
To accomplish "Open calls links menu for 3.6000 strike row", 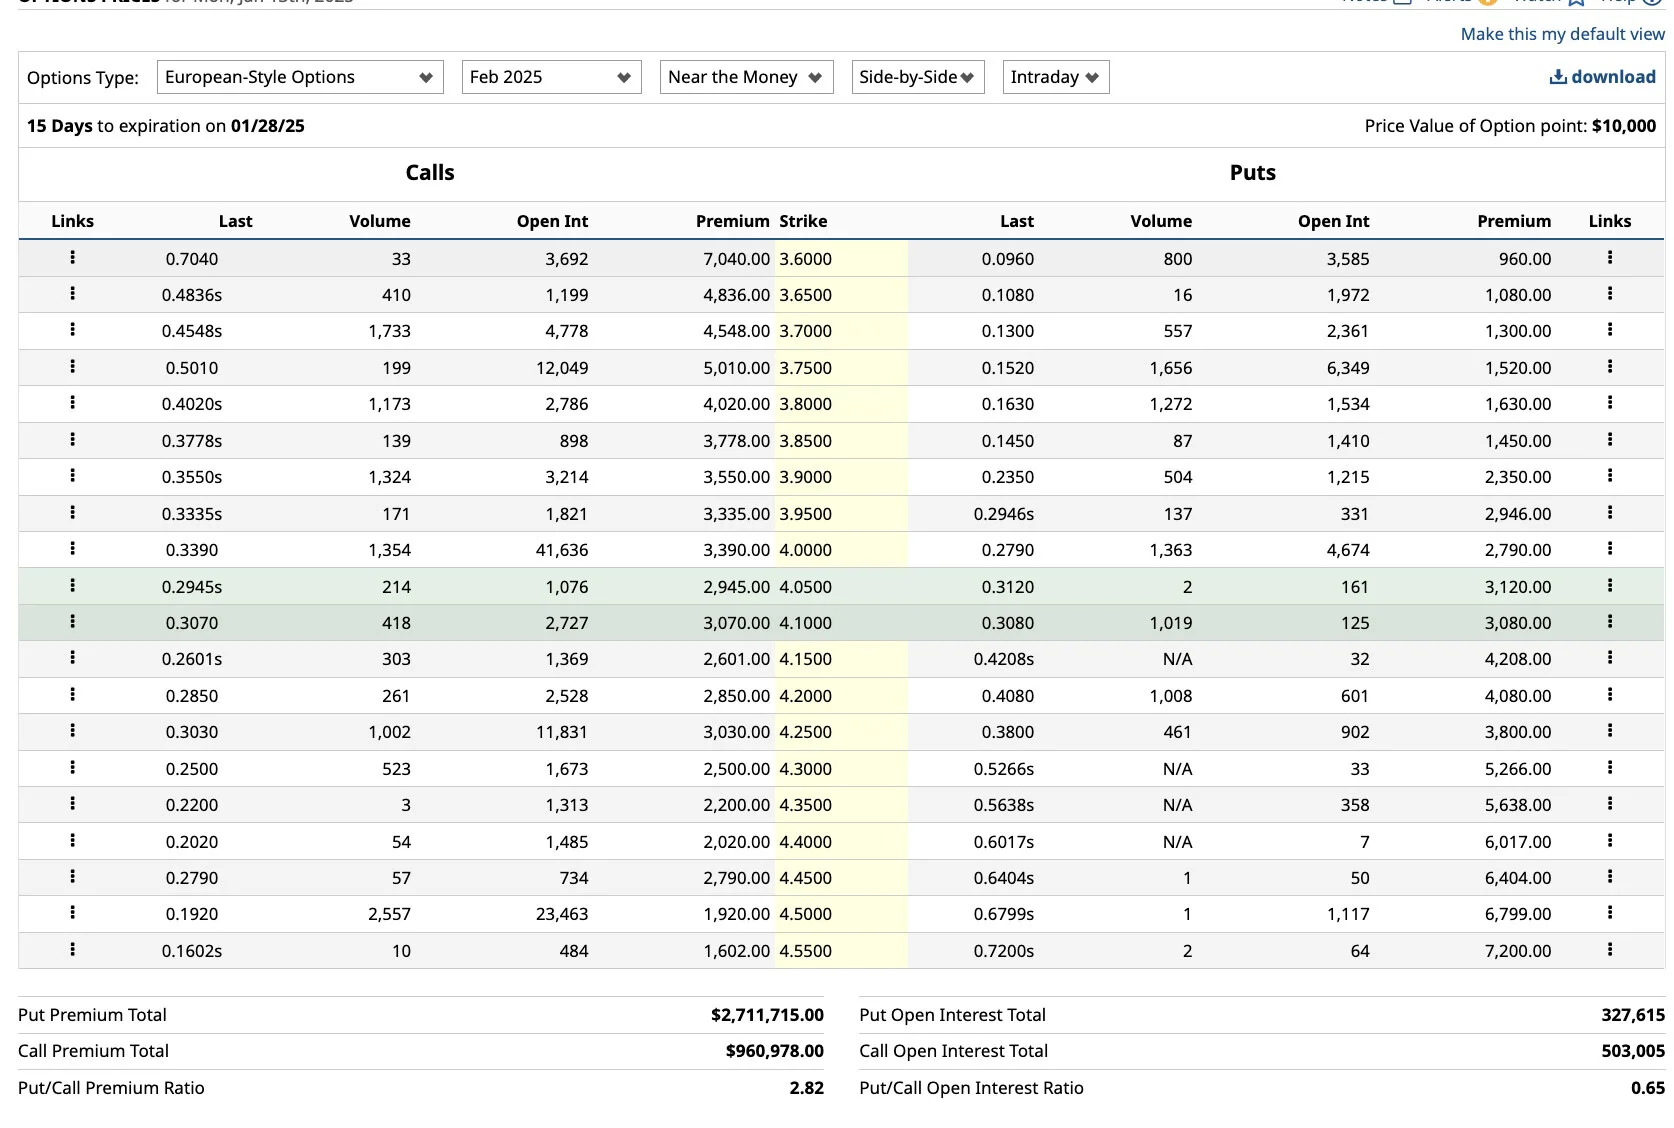I will click(x=72, y=258).
